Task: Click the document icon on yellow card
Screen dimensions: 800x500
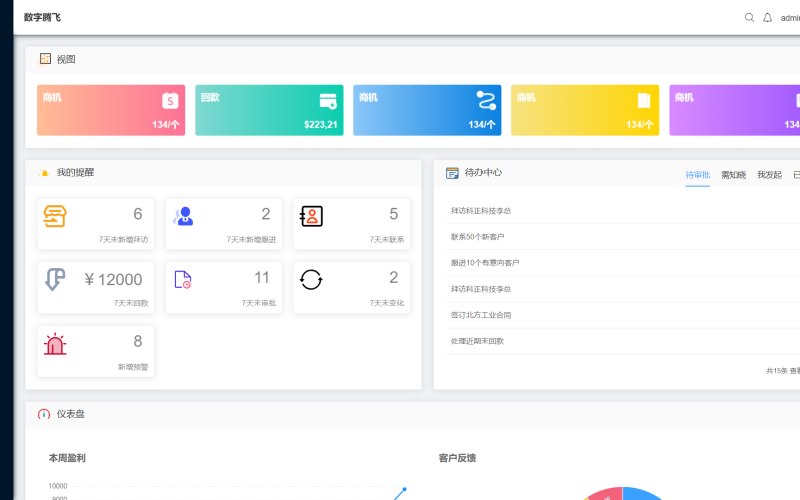Action: tap(644, 101)
